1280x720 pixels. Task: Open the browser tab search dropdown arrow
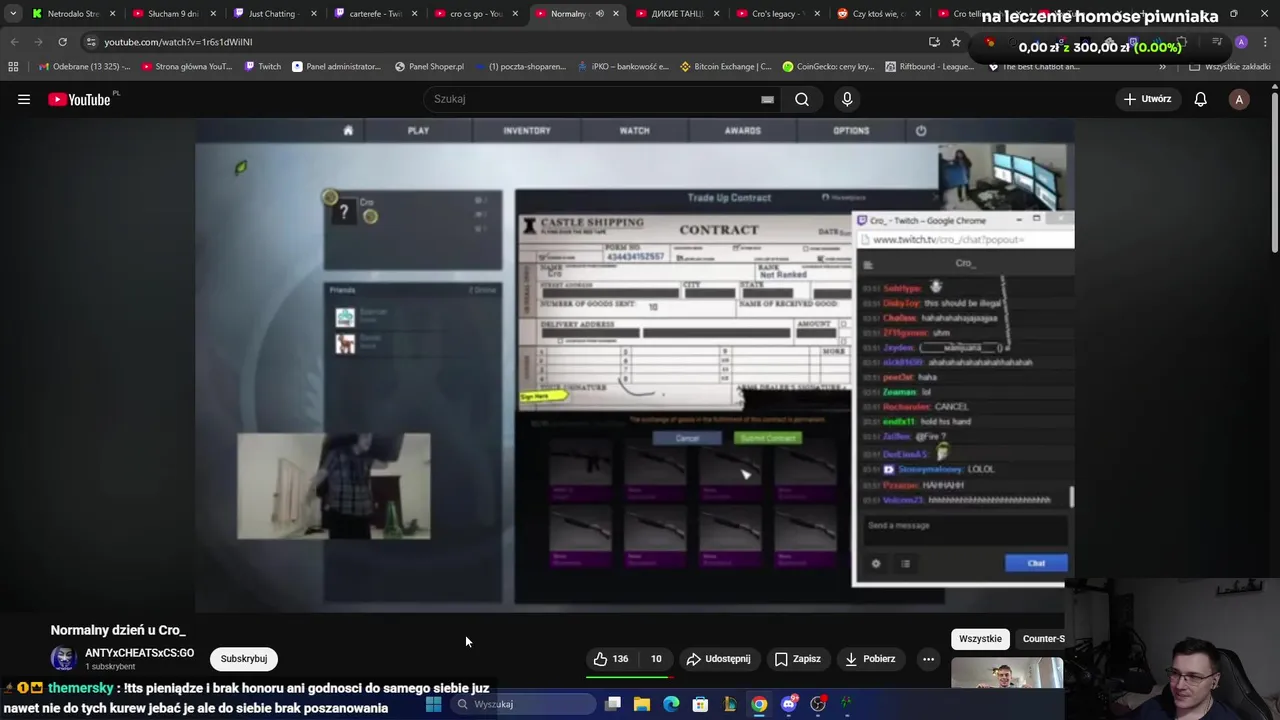tap(12, 14)
